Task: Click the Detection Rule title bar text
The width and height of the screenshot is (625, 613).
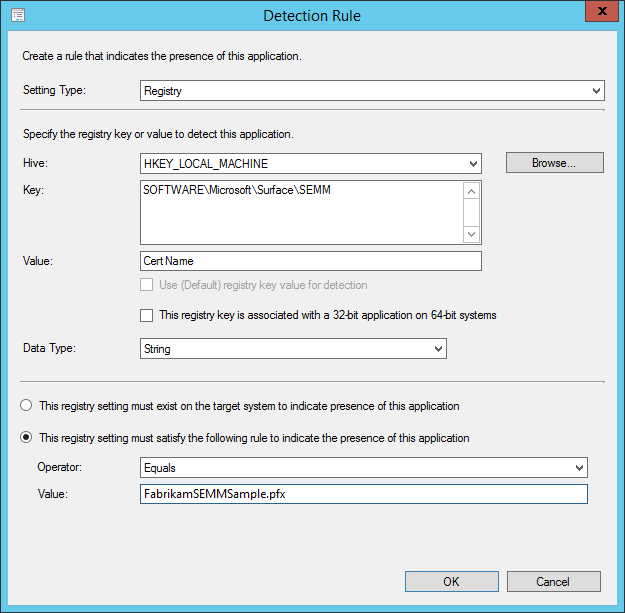Action: click(x=312, y=15)
